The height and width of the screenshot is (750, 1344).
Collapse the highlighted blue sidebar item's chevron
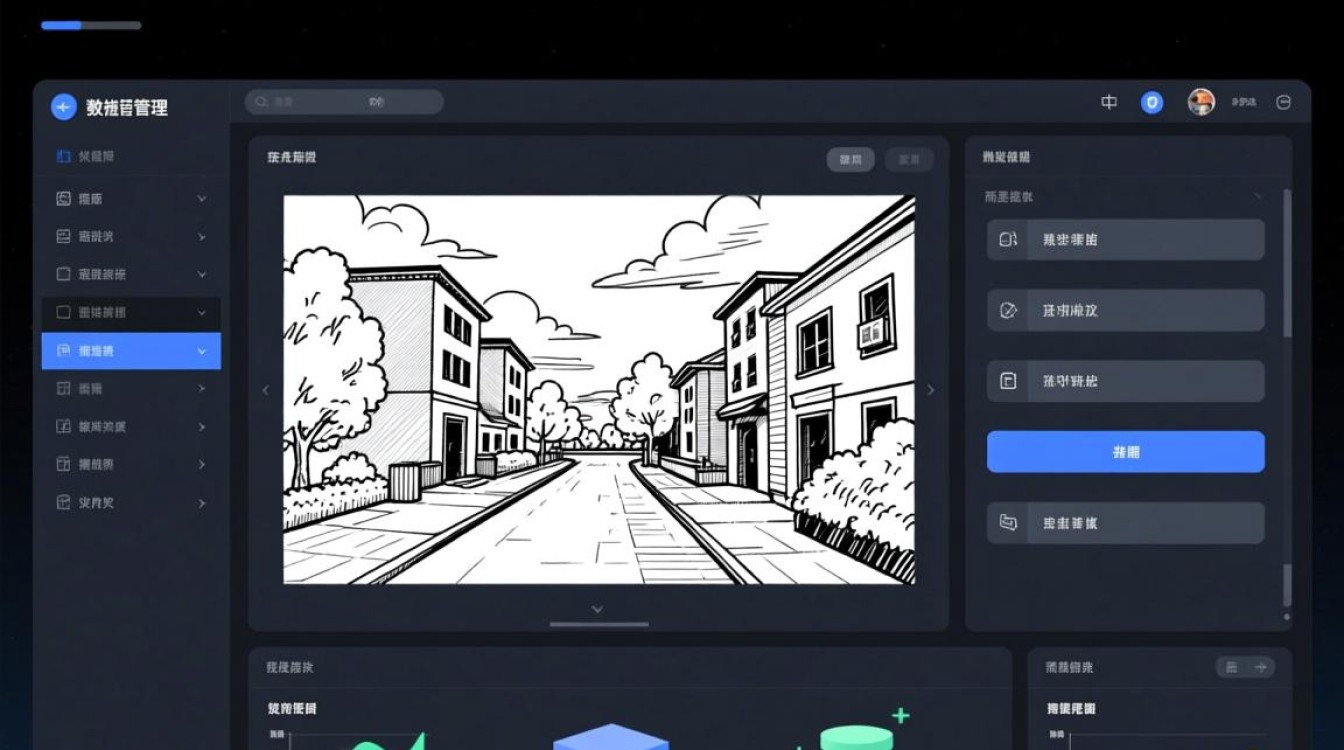pyautogui.click(x=202, y=351)
